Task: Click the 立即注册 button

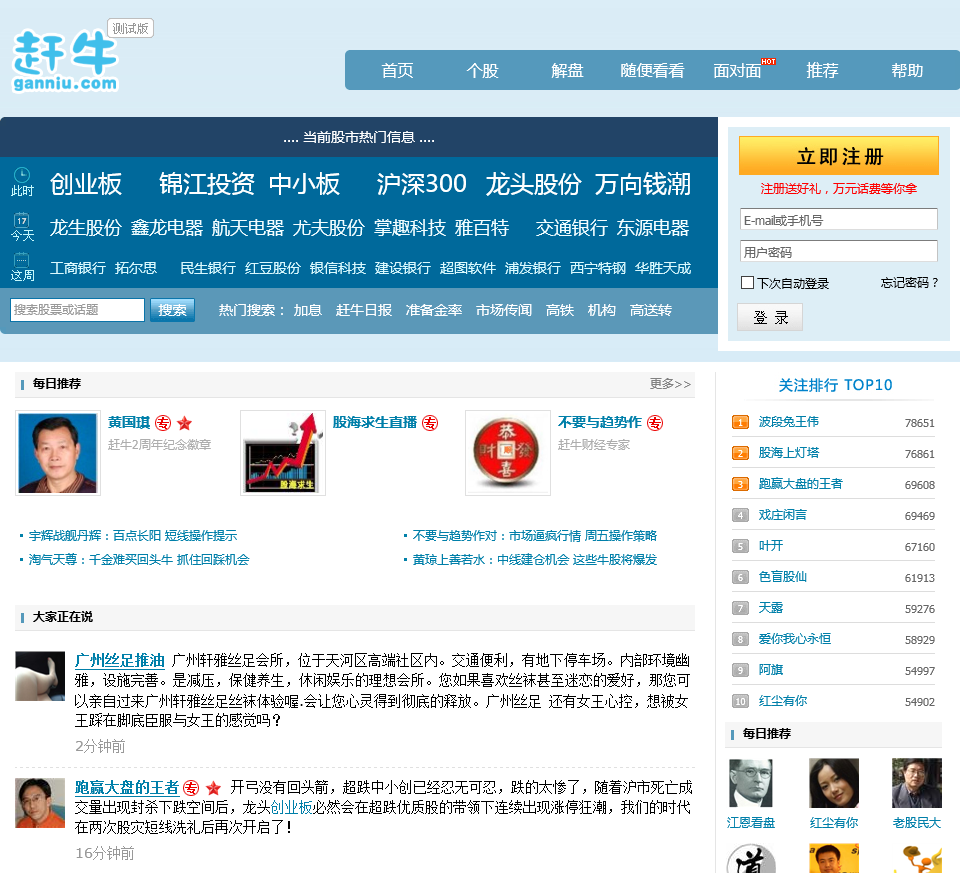Action: (839, 156)
